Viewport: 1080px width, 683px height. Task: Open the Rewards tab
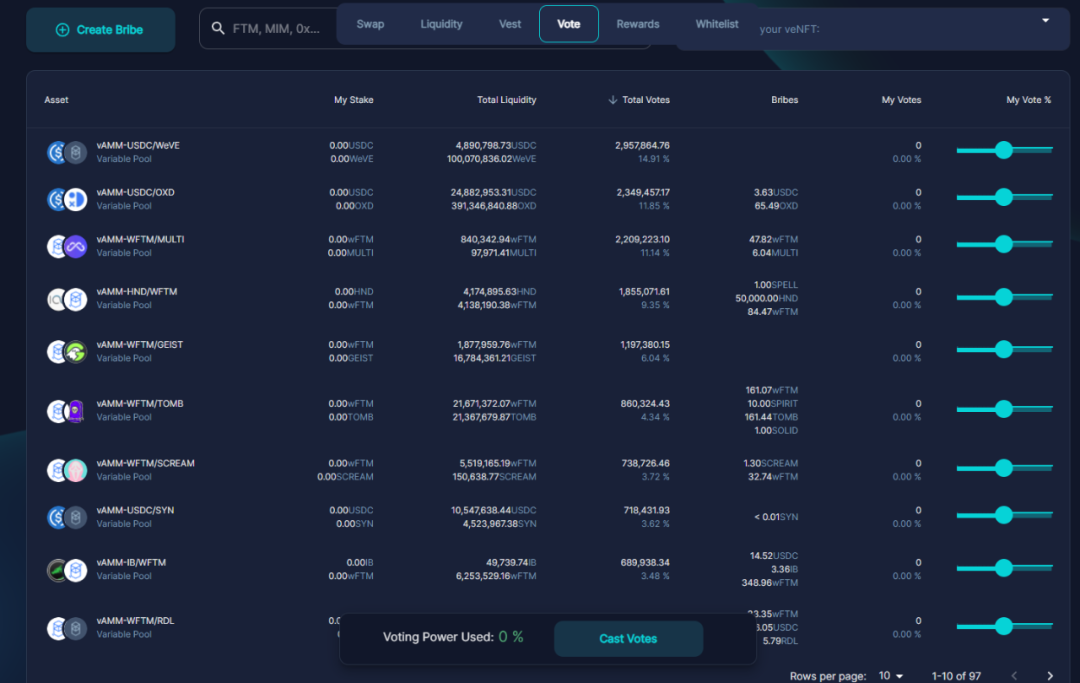coord(638,24)
